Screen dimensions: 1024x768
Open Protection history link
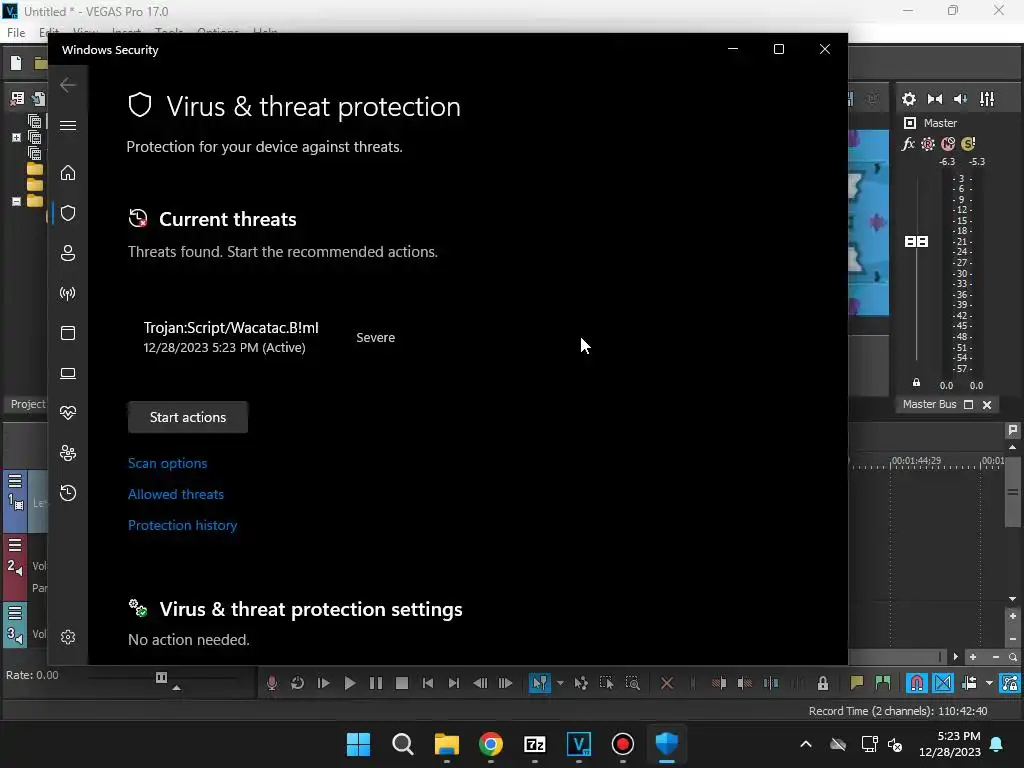click(182, 525)
